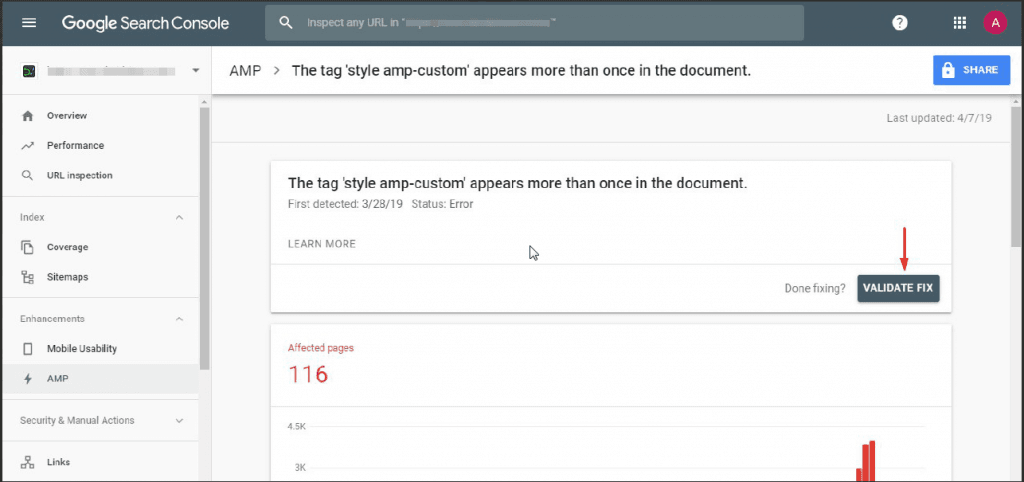Image resolution: width=1024 pixels, height=482 pixels.
Task: Click the sidebar scroll up arrow
Action: coord(204,103)
